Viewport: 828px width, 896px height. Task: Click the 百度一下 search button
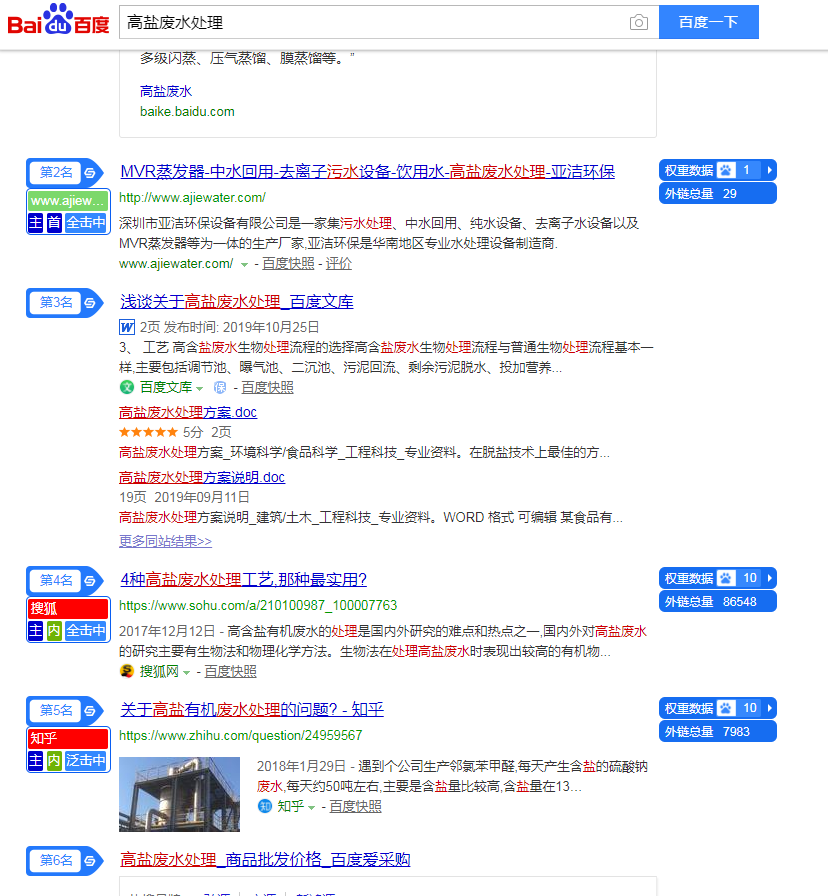click(709, 22)
